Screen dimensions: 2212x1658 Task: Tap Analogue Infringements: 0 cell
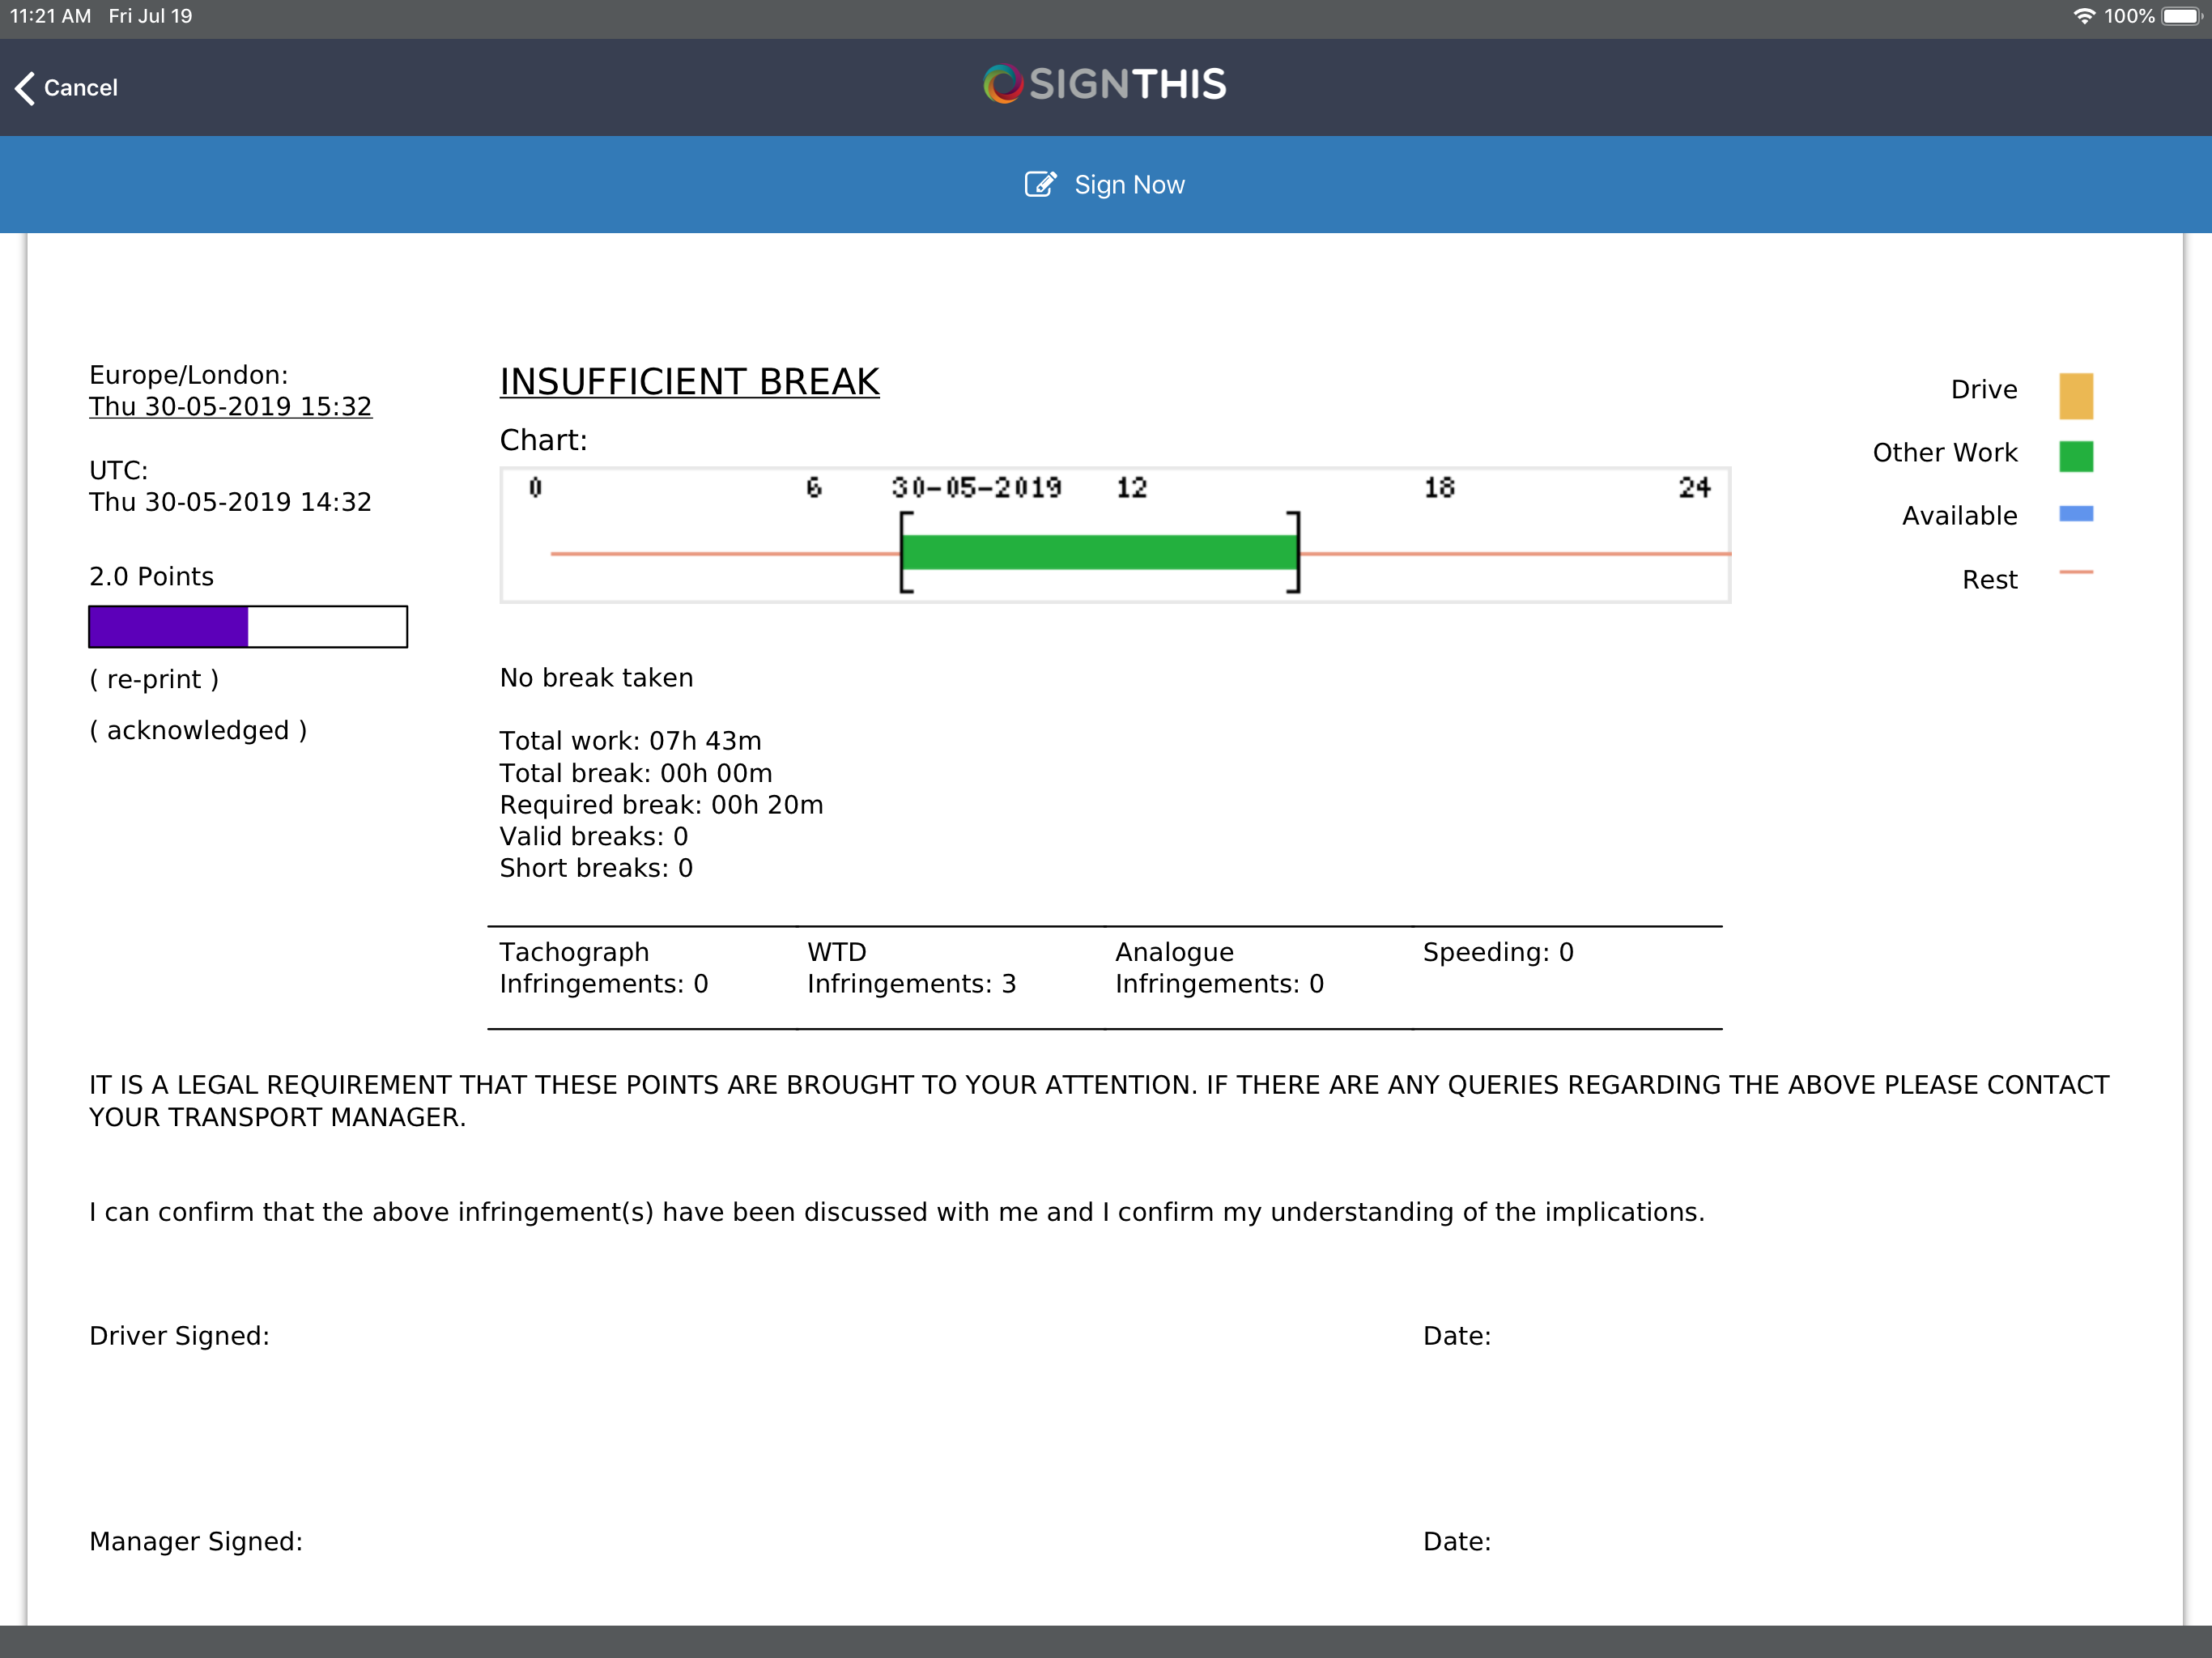coord(1219,968)
